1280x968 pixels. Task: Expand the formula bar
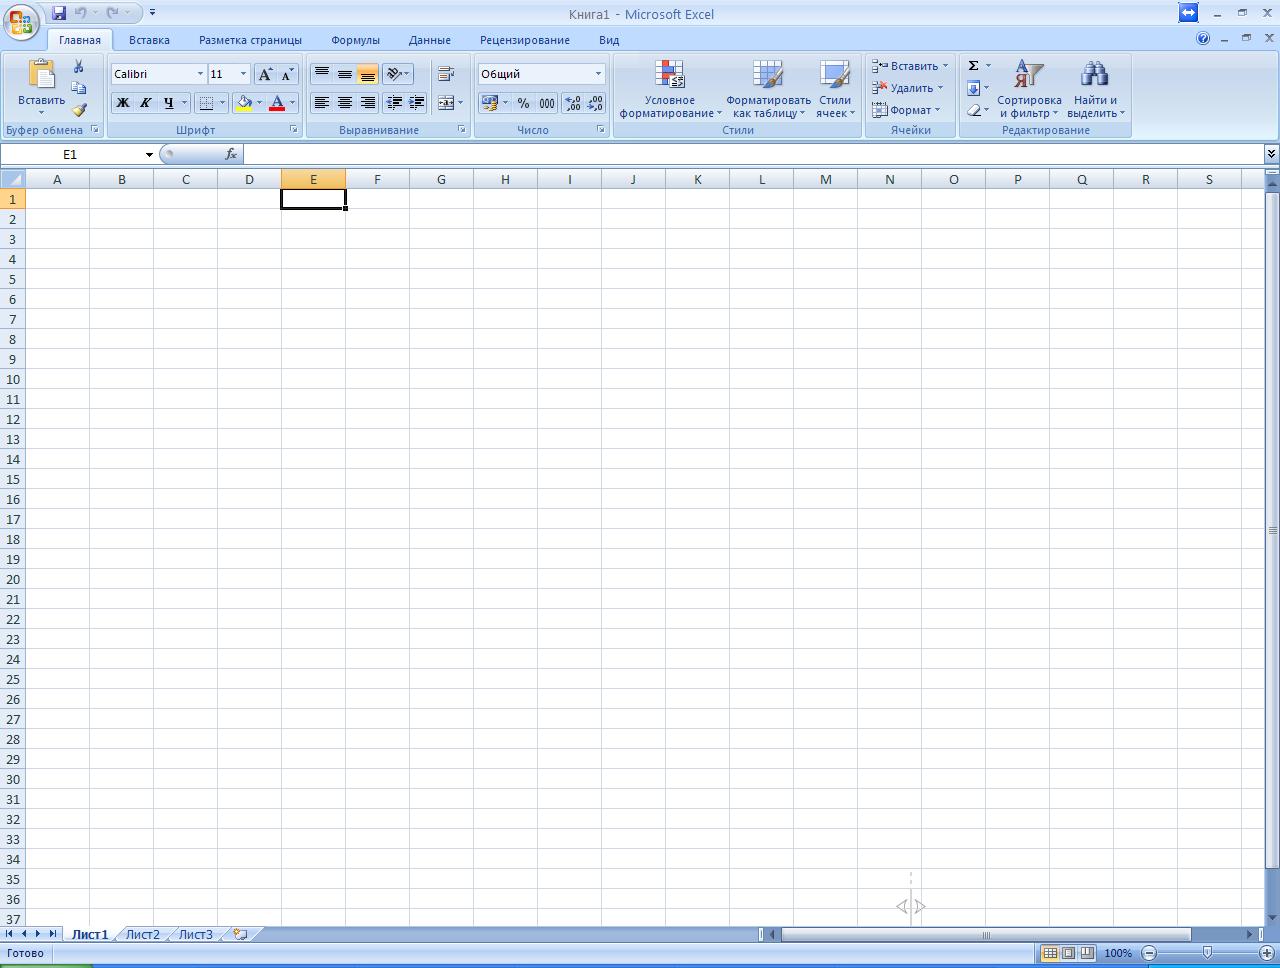click(1271, 154)
